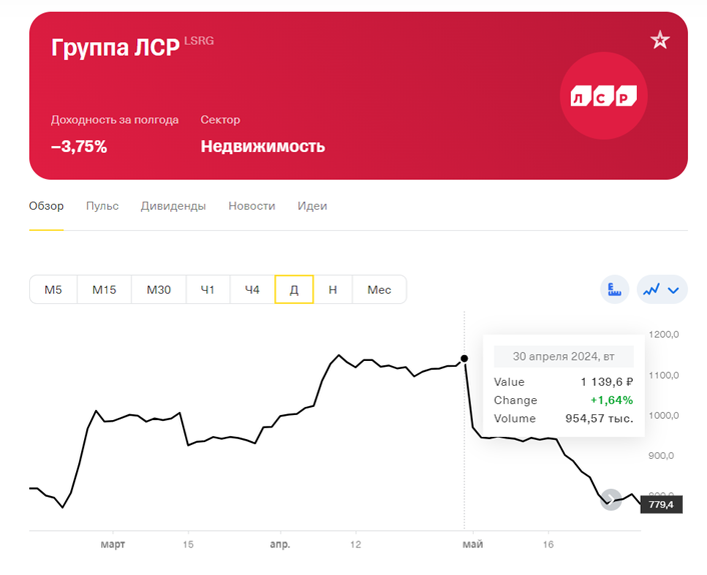The height and width of the screenshot is (575, 707).
Task: Add Группа ЛСР to favorites with the star
Action: click(660, 40)
